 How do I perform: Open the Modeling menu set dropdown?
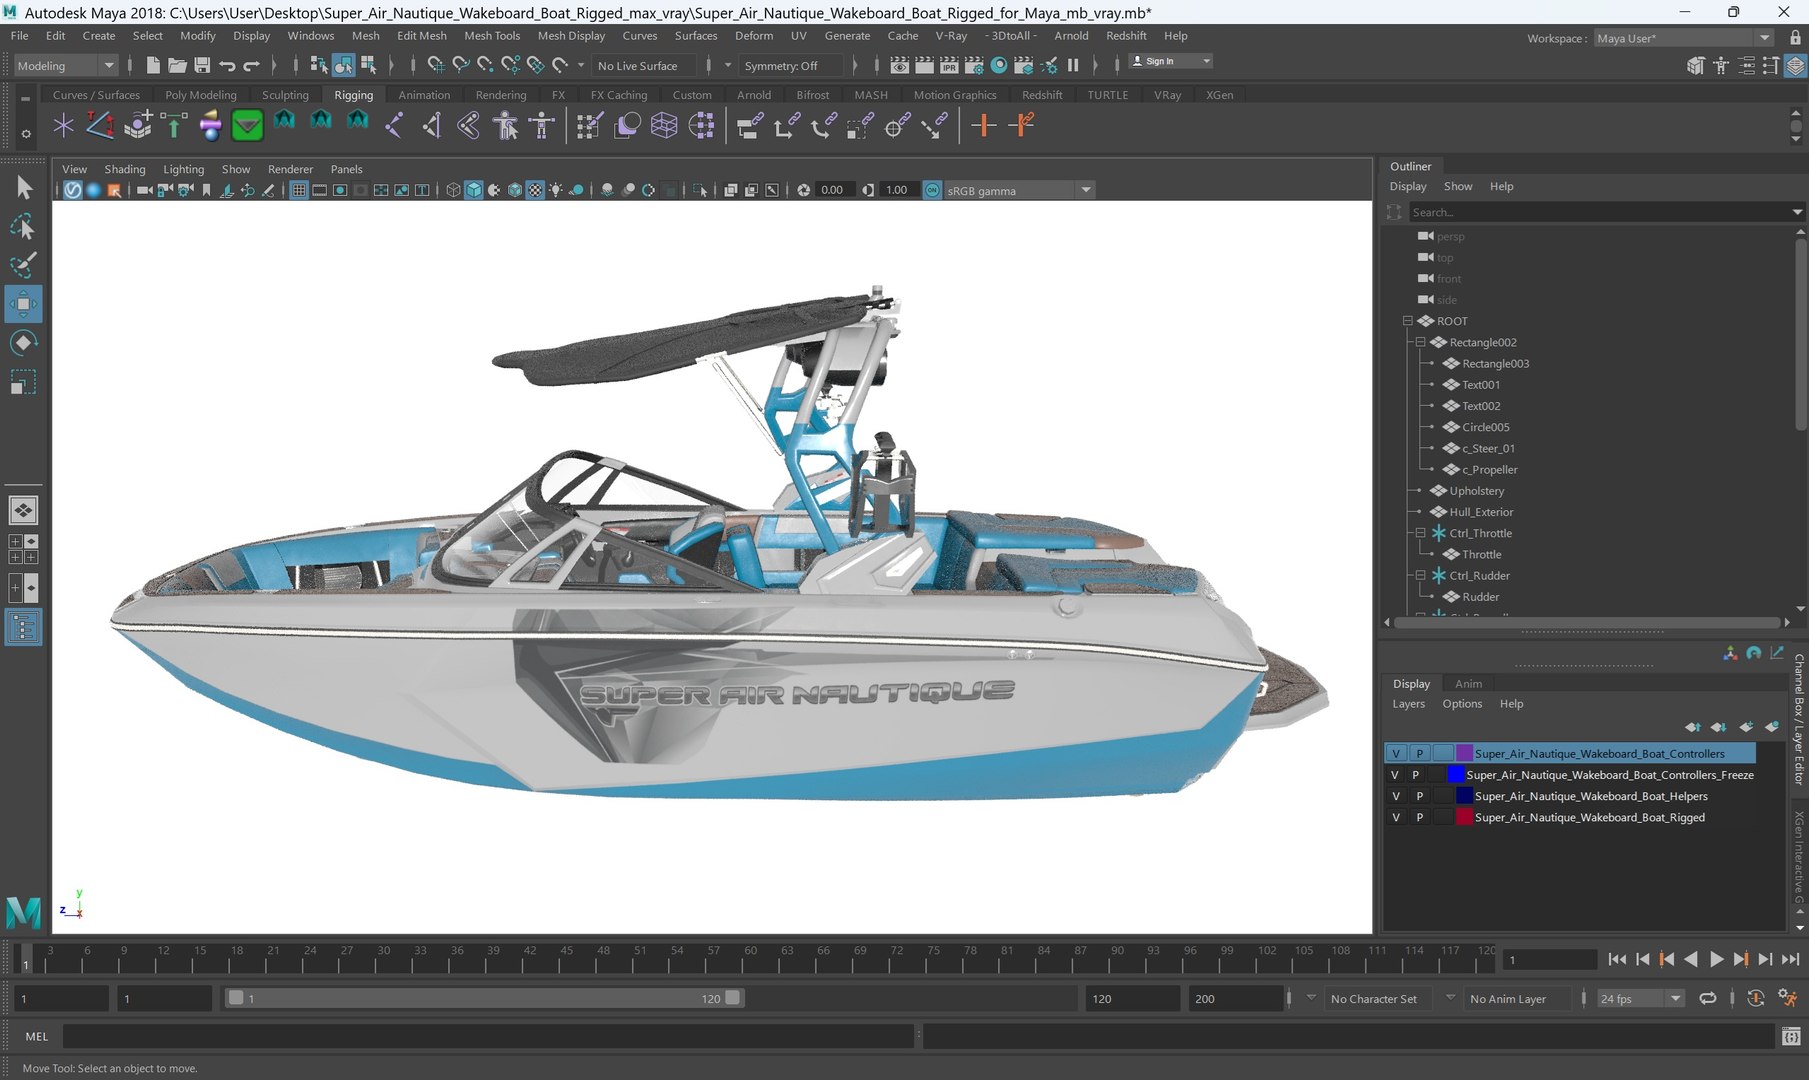[x=65, y=65]
